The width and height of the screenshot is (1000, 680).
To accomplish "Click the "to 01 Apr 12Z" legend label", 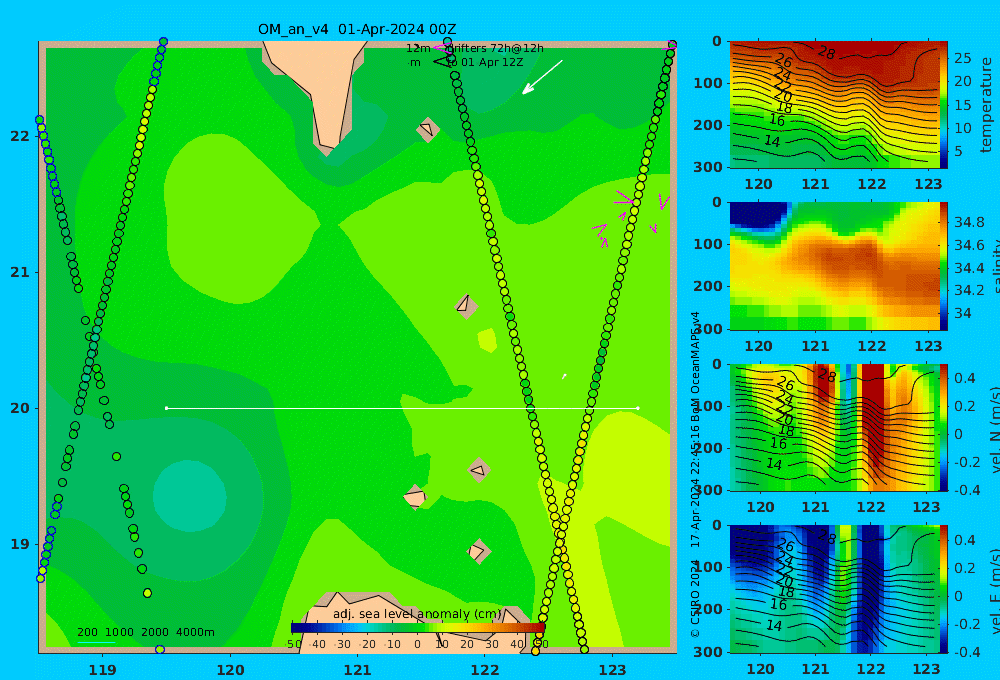I will click(x=485, y=63).
